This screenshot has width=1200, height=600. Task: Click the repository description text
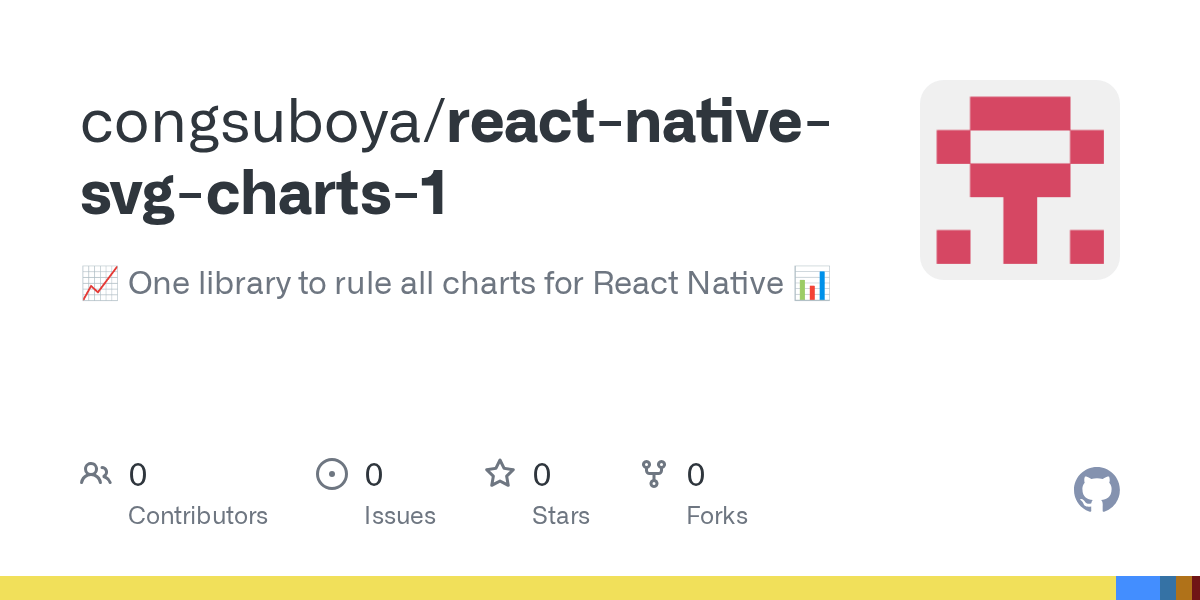coord(456,284)
